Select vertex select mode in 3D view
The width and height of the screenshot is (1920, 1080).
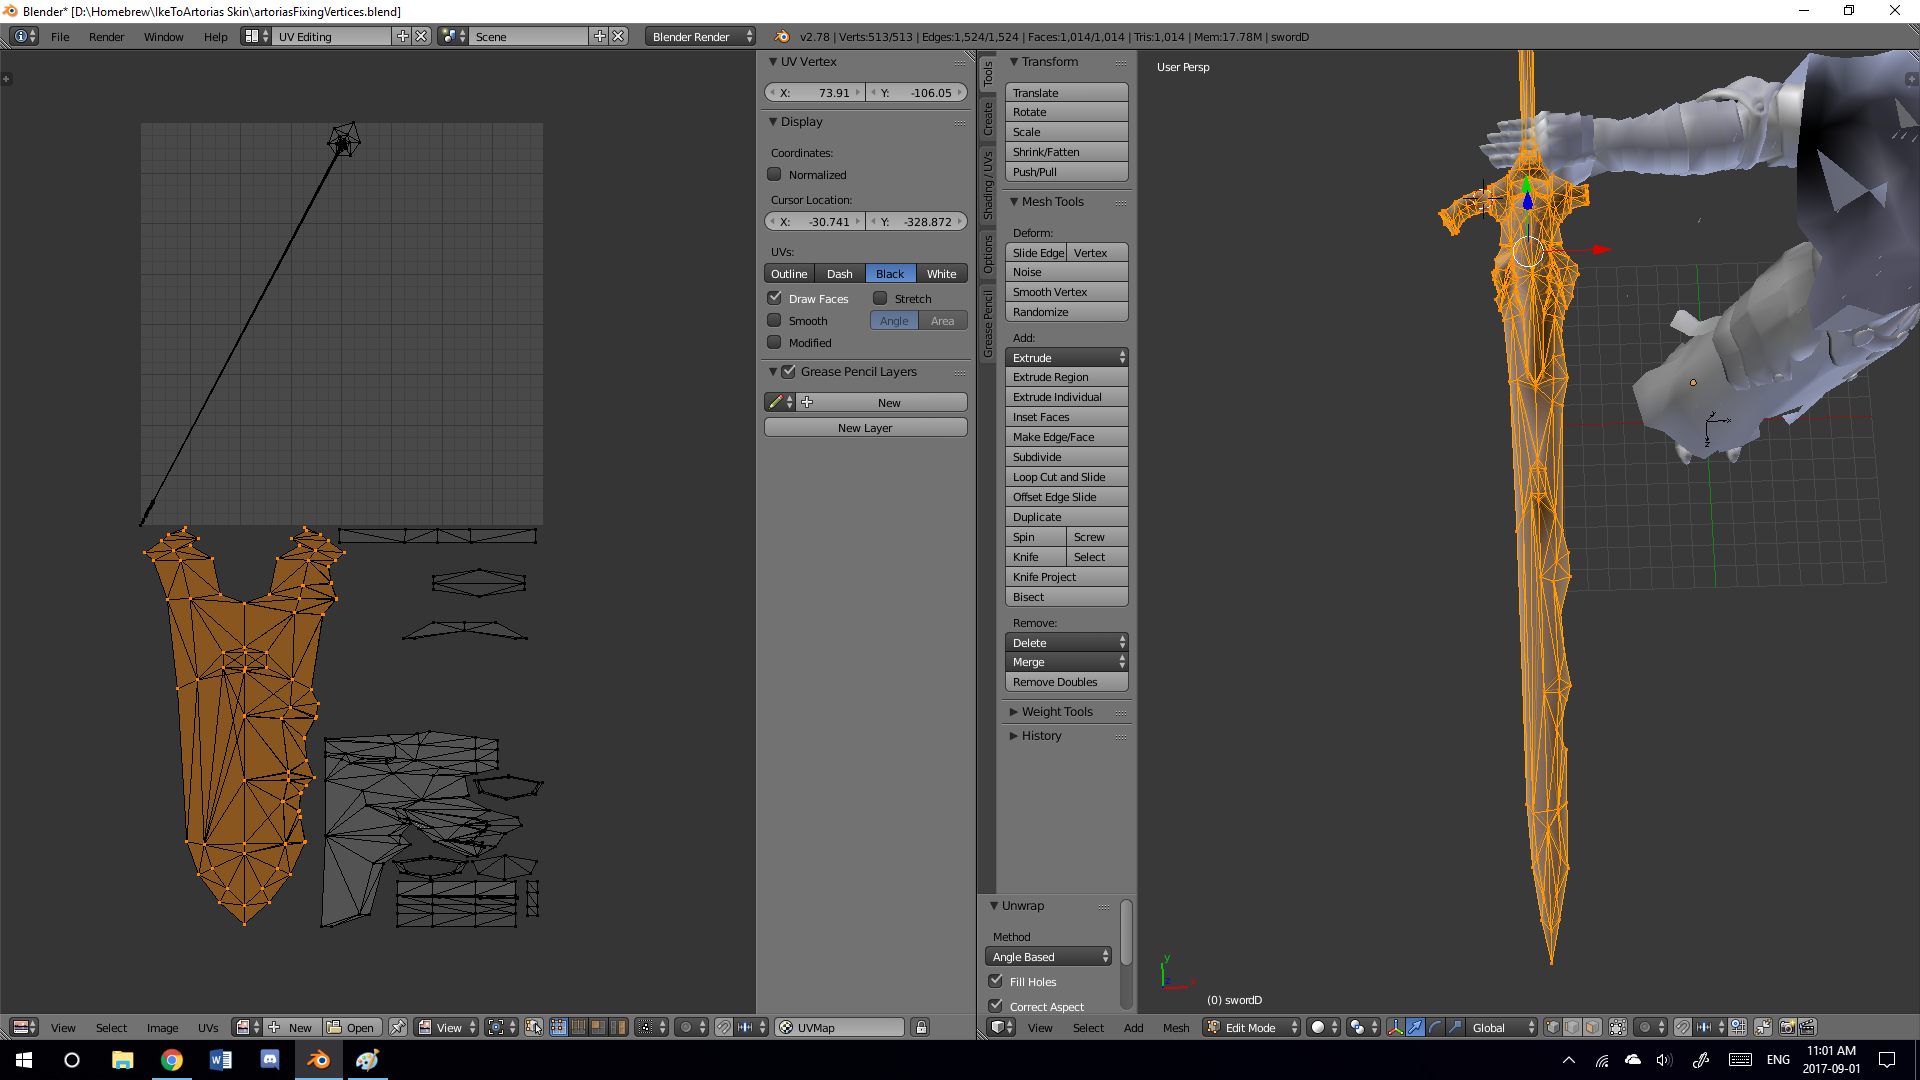1553,1027
